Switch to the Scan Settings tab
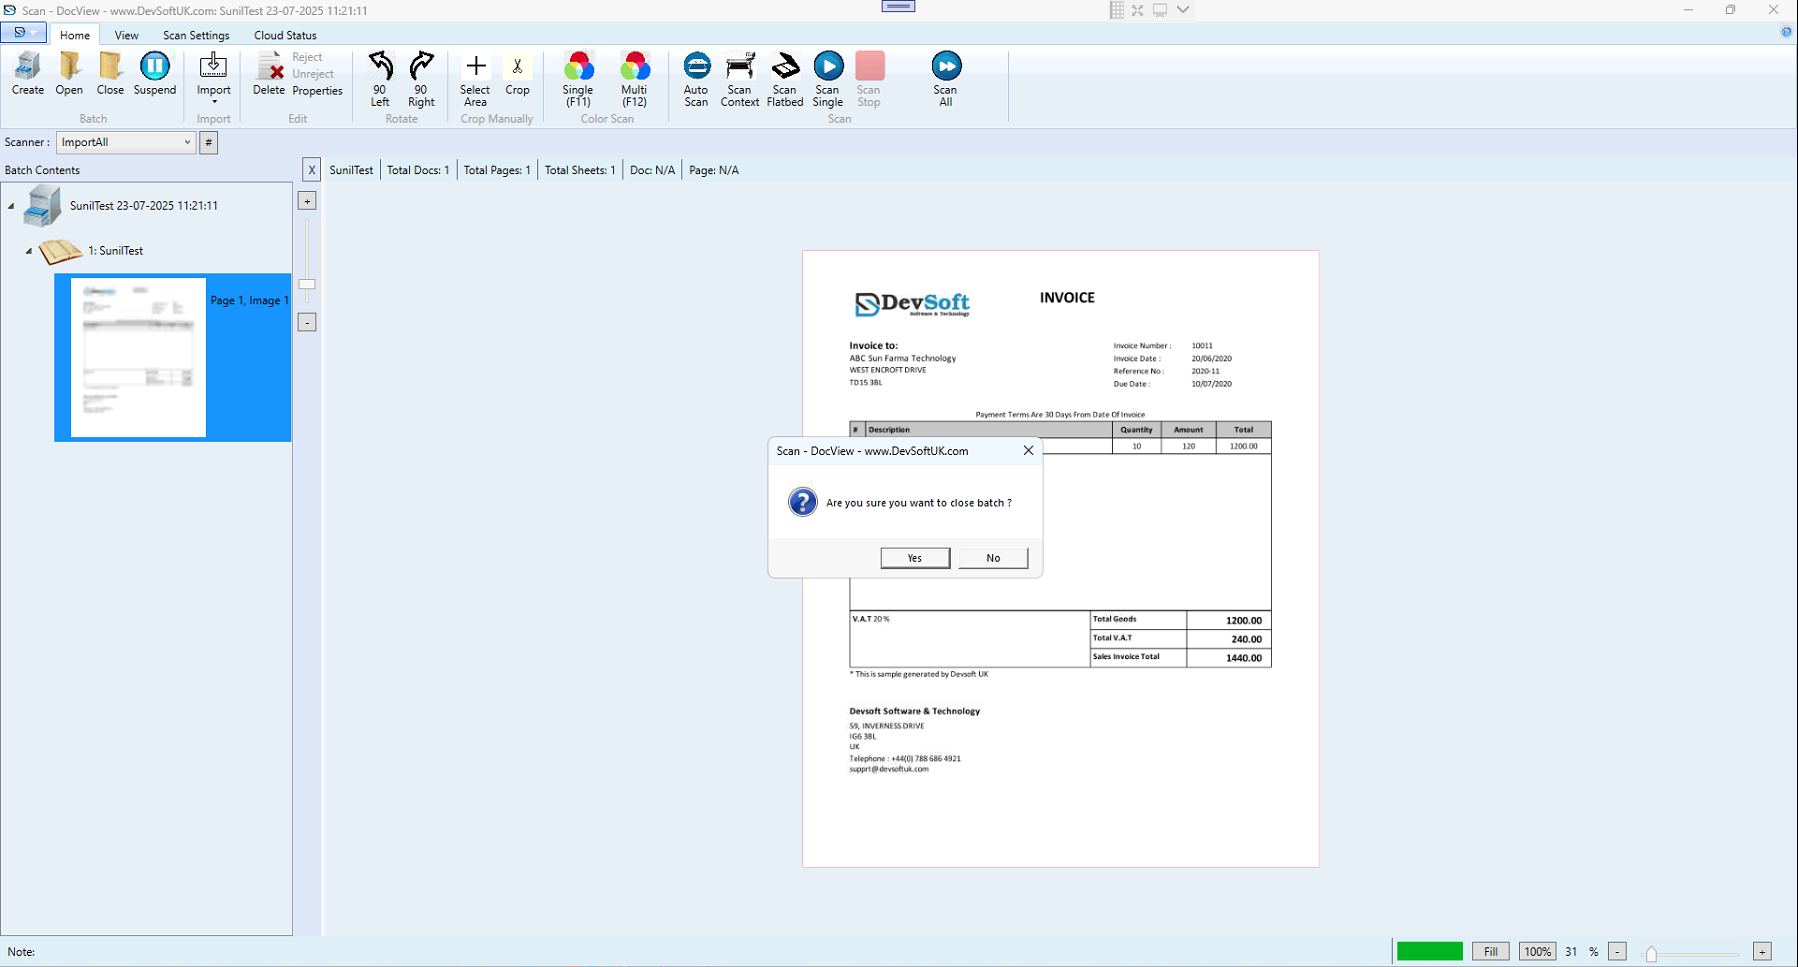 196,35
